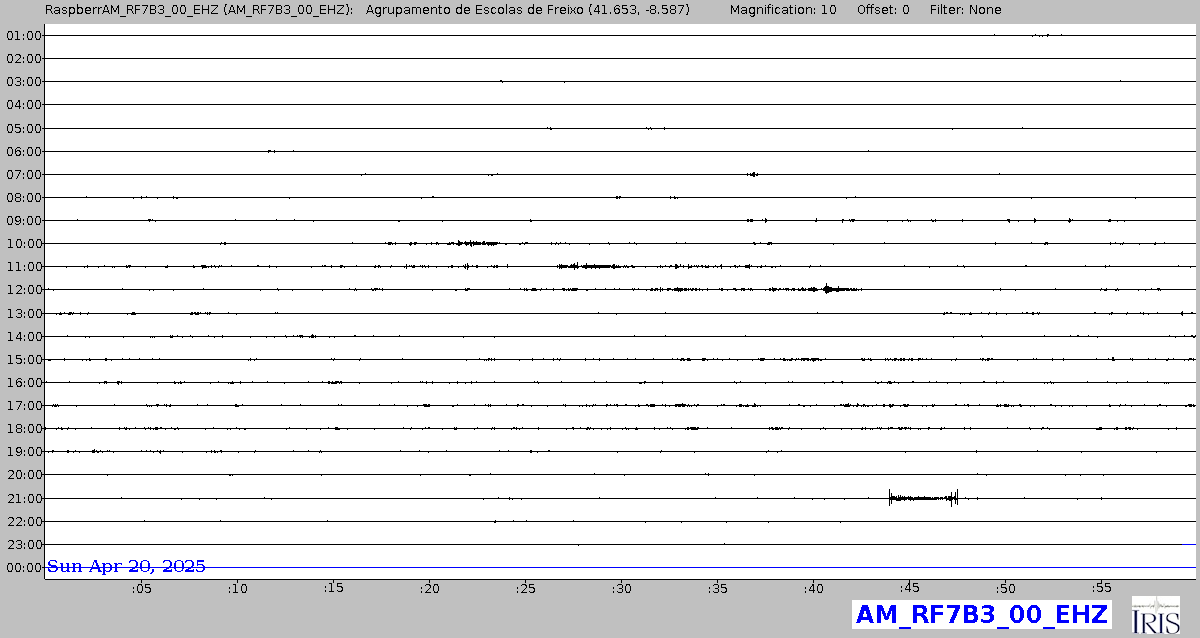
Task: Click the 01:00 hour label
Action: point(24,36)
